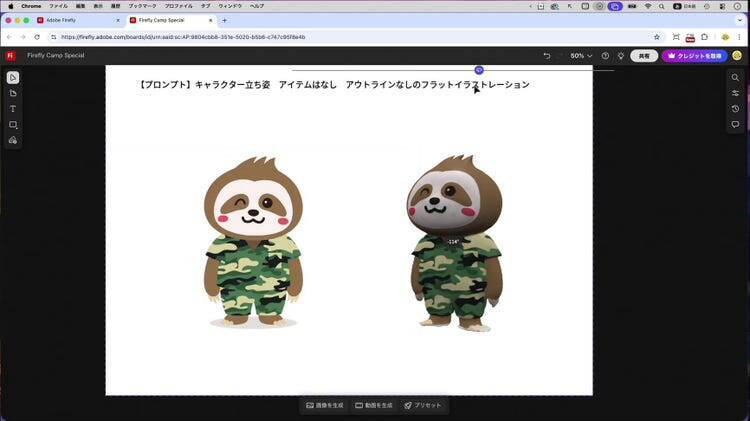Open the shapes and upload tool

[13, 141]
